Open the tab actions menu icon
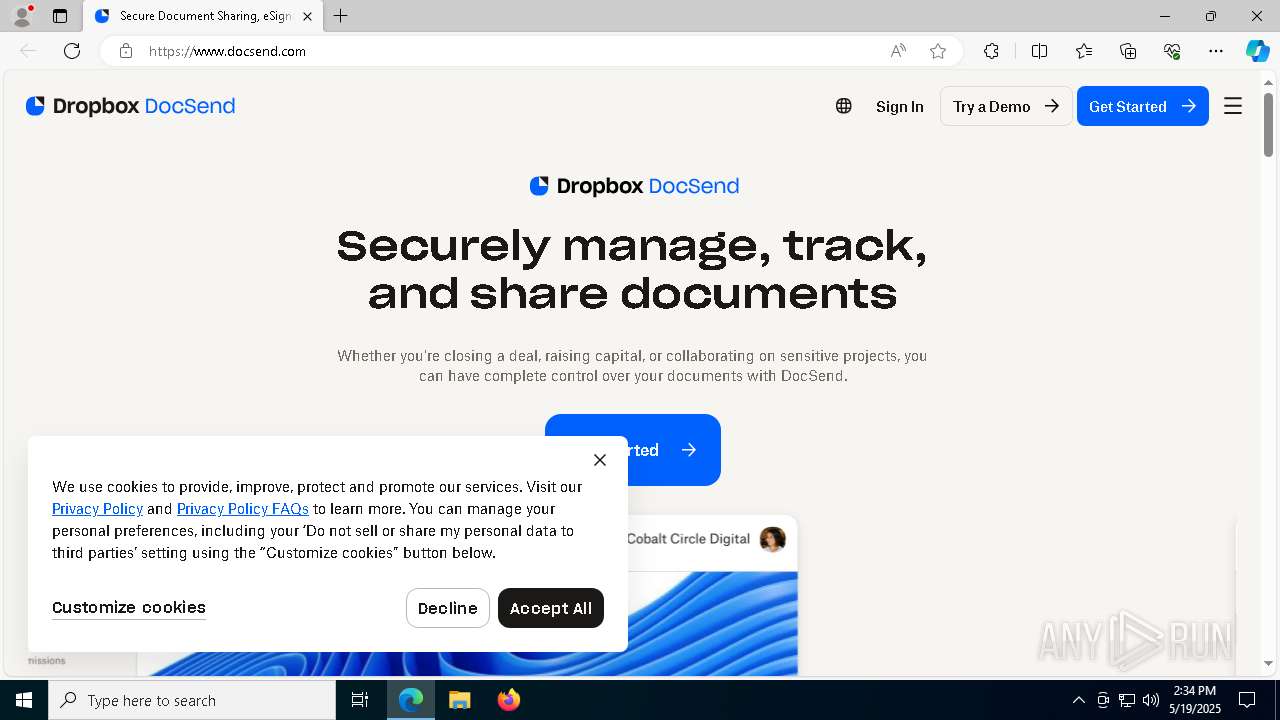The width and height of the screenshot is (1280, 720). (60, 16)
